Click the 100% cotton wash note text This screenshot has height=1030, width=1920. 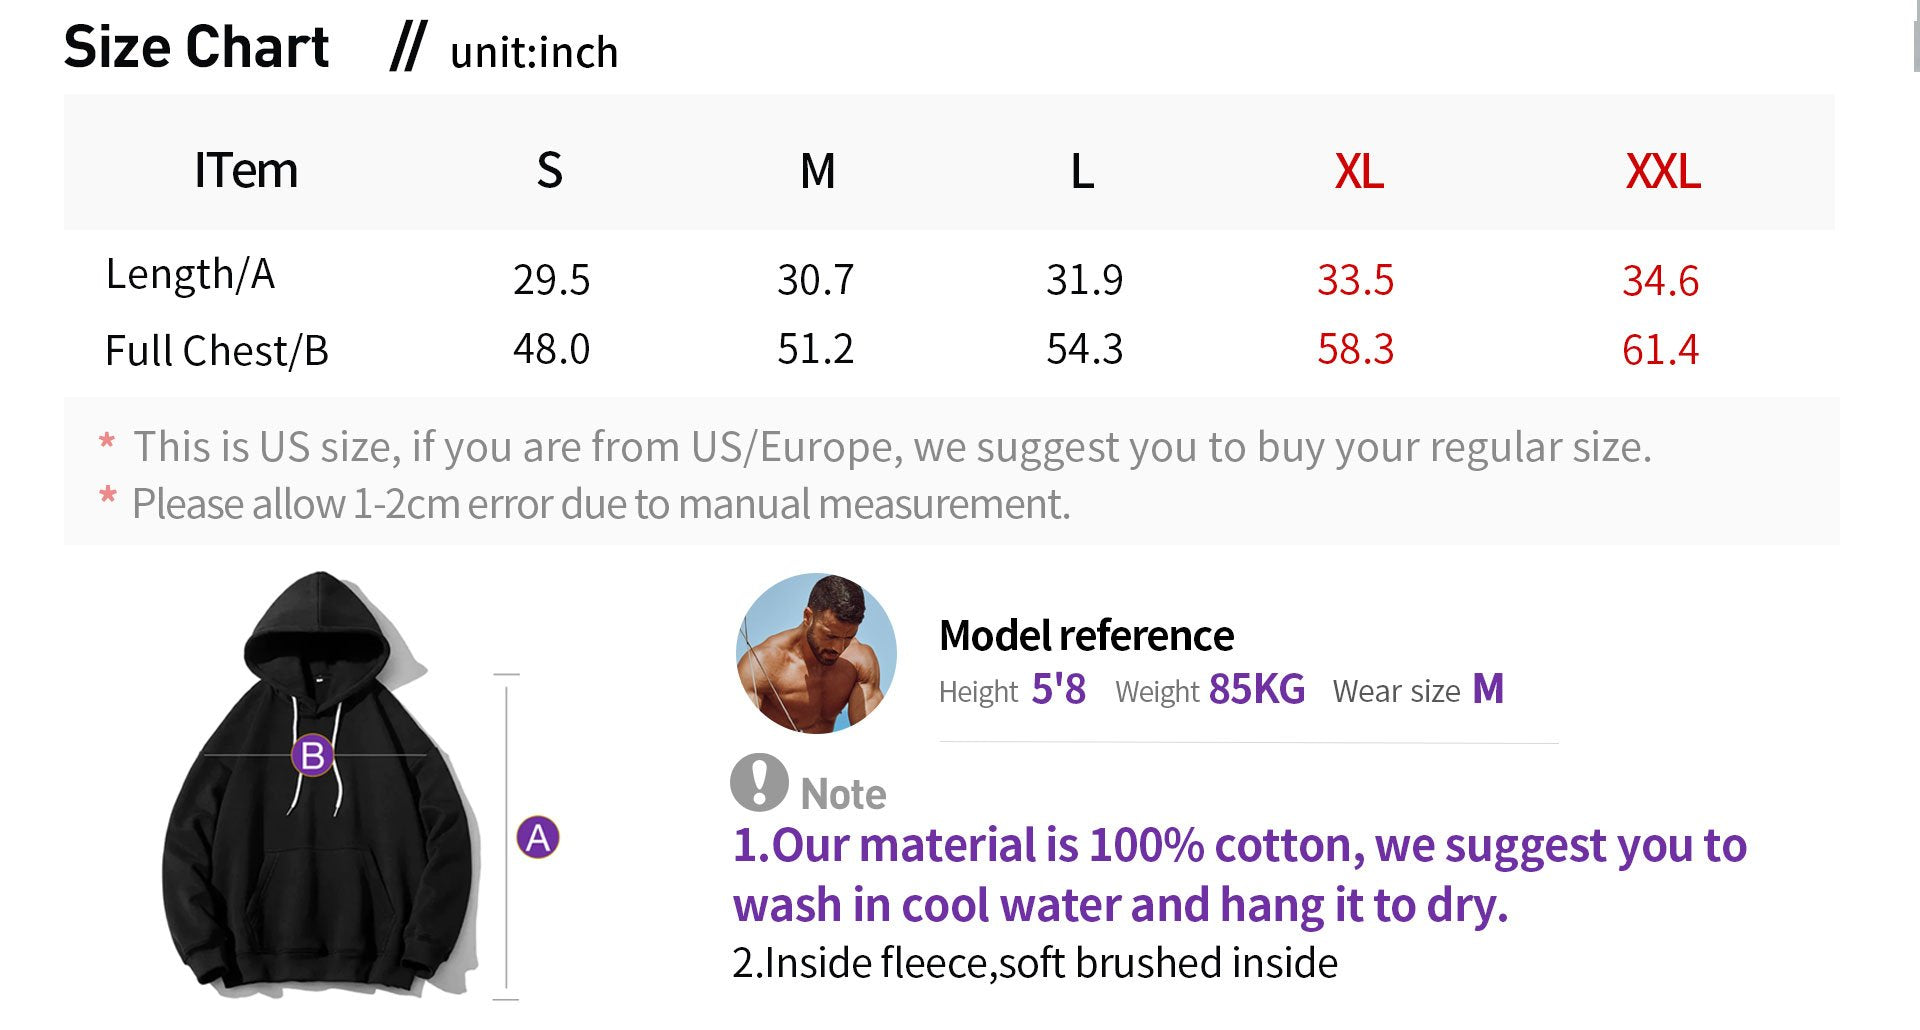point(1238,875)
